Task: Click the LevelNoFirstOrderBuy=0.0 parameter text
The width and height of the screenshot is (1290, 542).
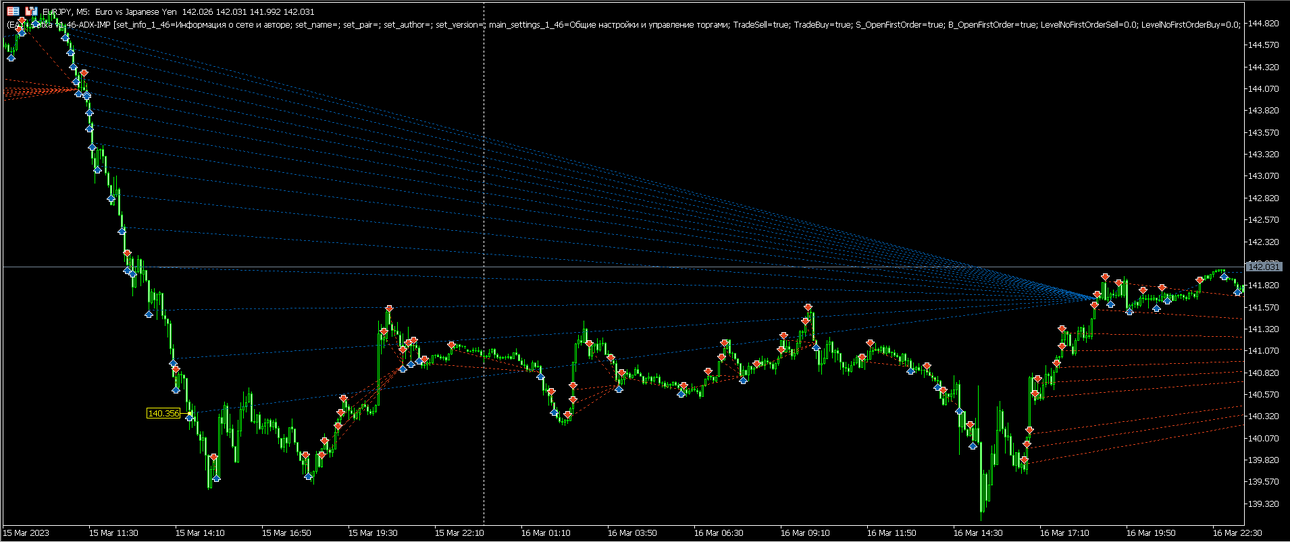Action: click(x=1190, y=24)
